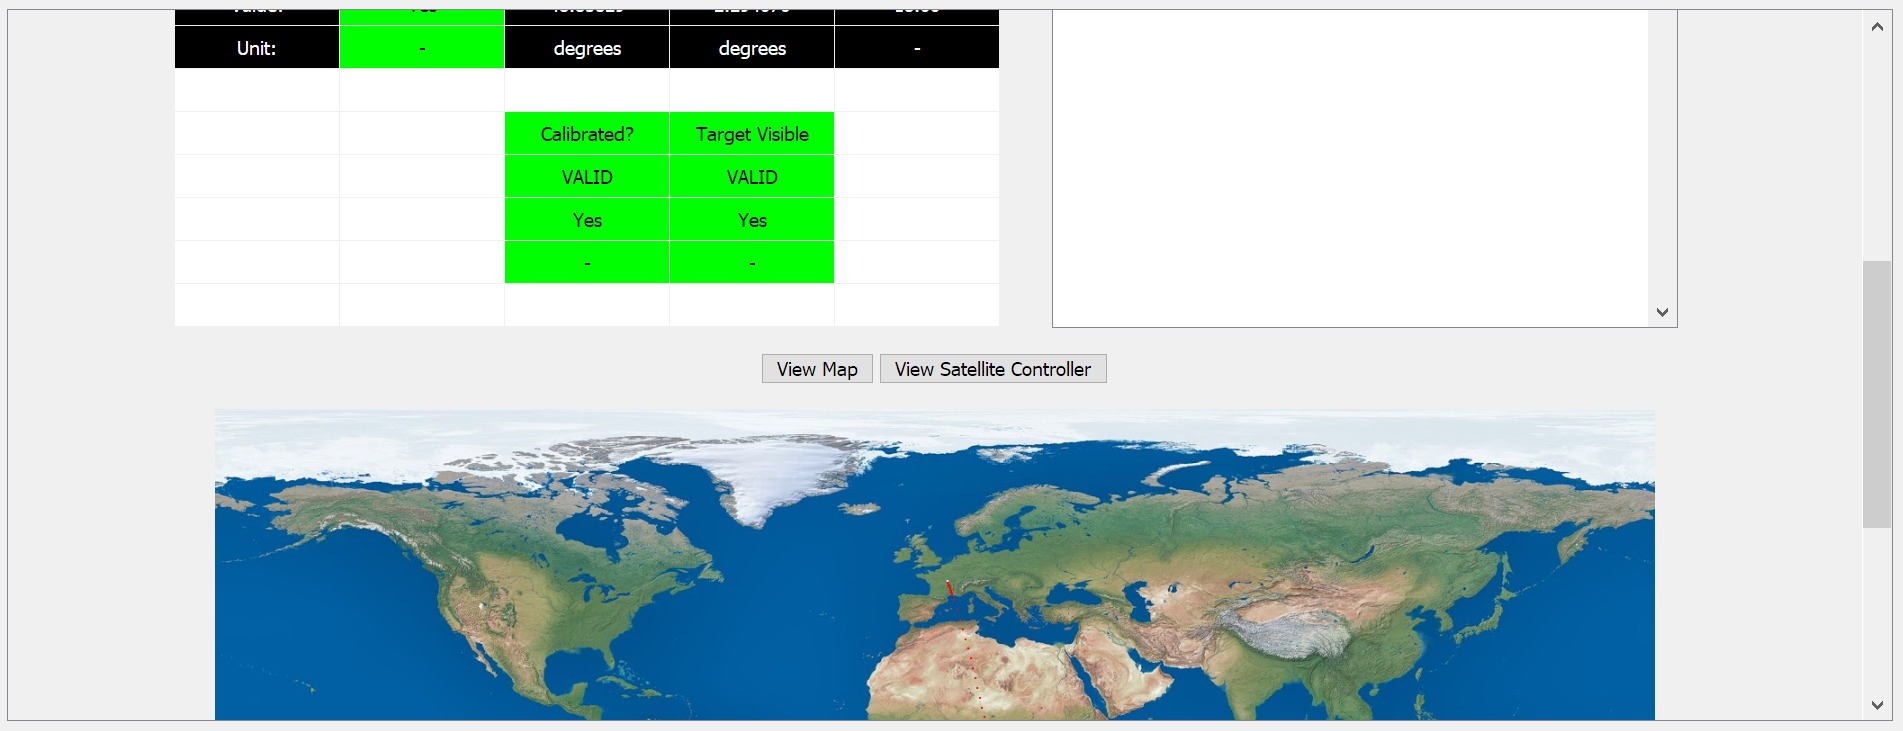Select the Calibrated? header cell

pos(587,134)
